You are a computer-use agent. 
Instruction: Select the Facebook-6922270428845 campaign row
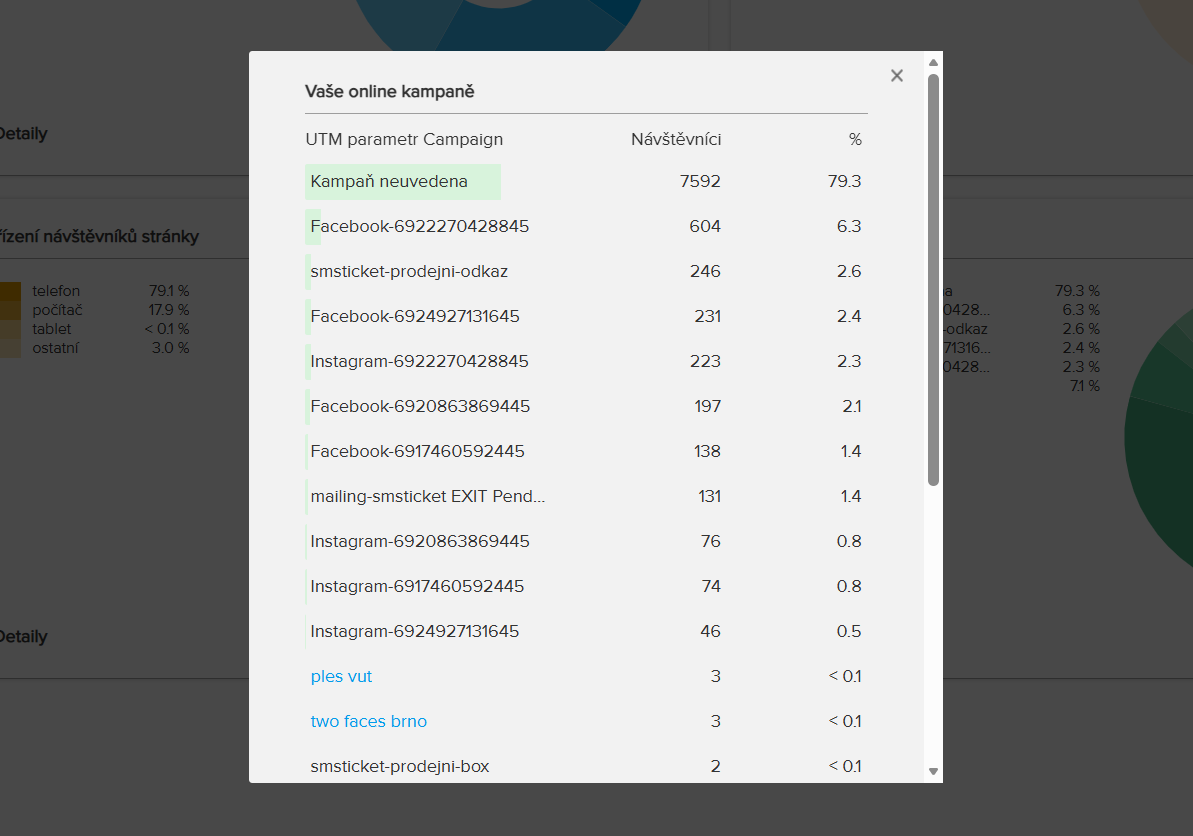419,227
